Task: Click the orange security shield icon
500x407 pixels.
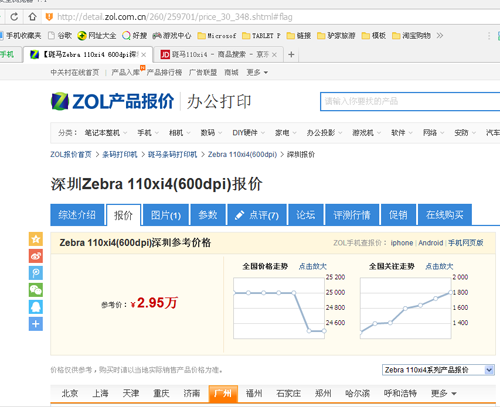Action: pos(49,17)
